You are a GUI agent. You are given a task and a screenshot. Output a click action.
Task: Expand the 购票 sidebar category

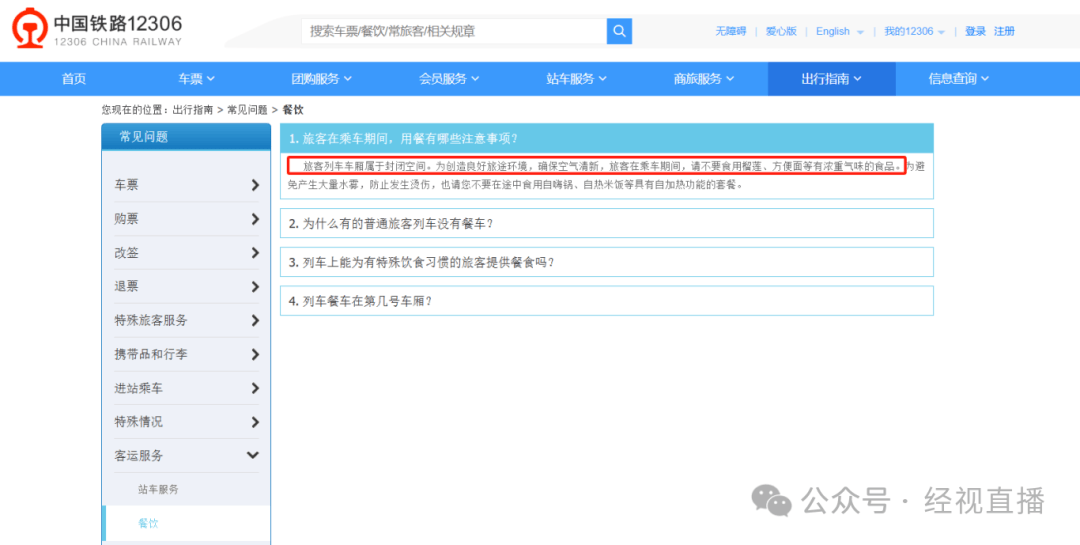click(187, 218)
